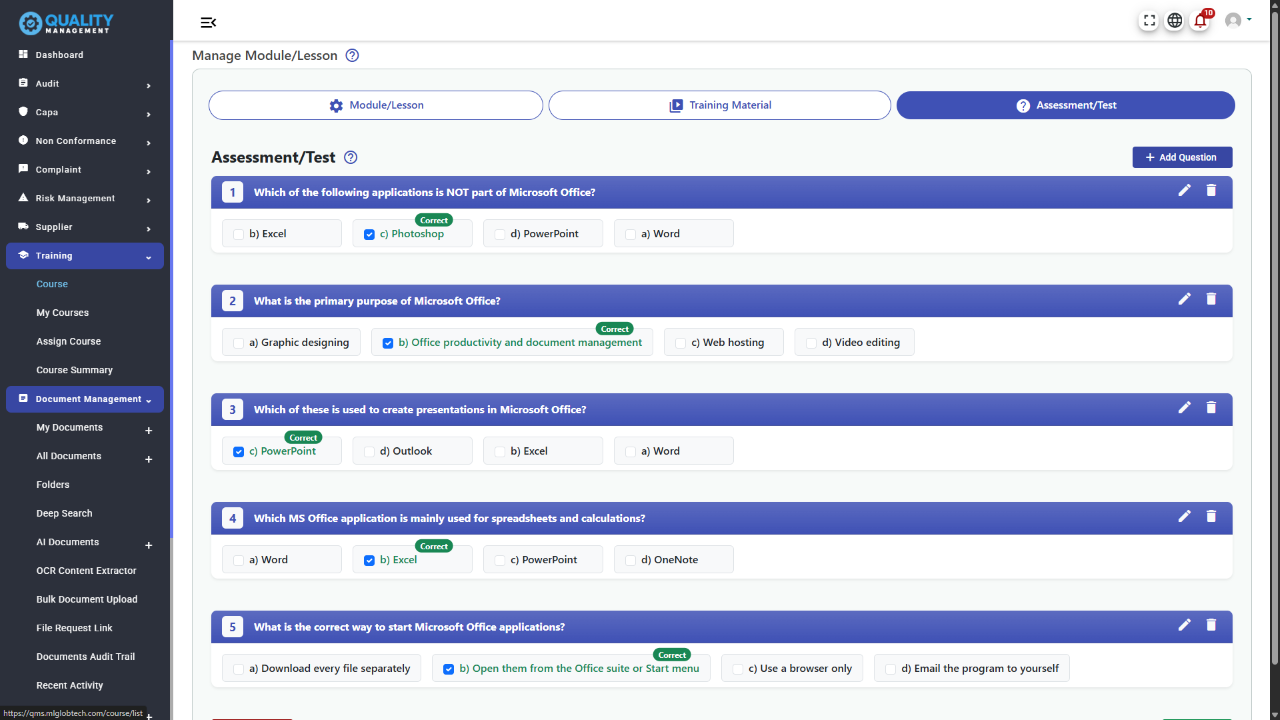Image resolution: width=1280 pixels, height=720 pixels.
Task: Click the page vertical scrollbar
Action: coord(1275,340)
